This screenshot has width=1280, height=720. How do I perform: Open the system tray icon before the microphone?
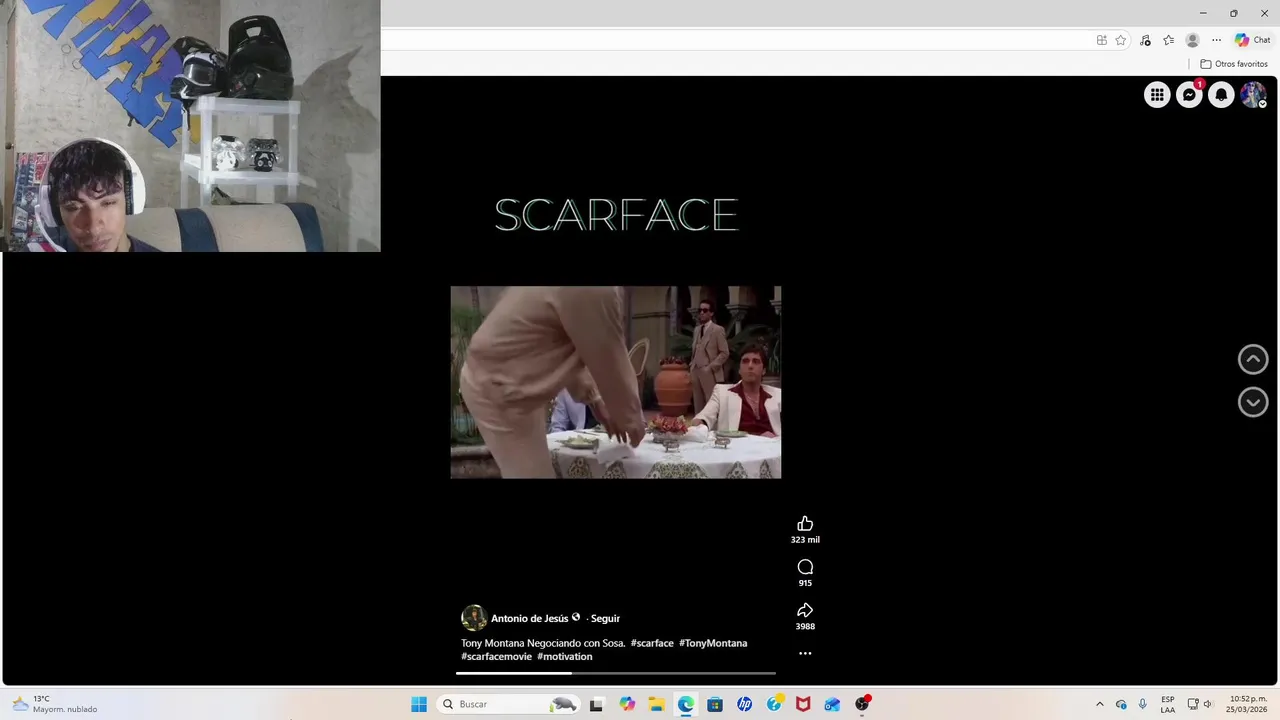[x=1121, y=704]
